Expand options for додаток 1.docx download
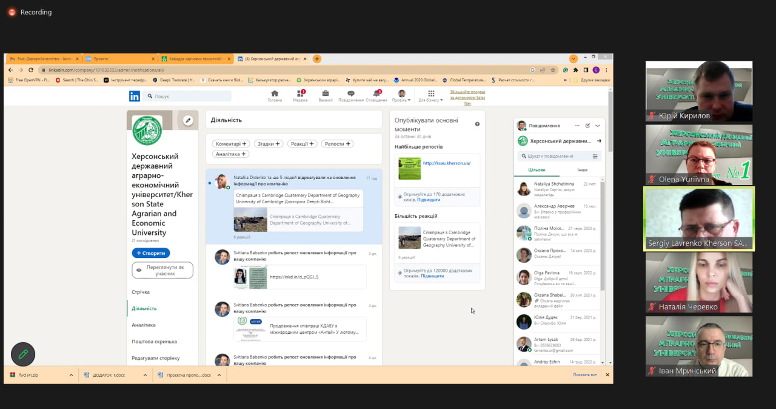This screenshot has width=776, height=410. click(x=145, y=375)
